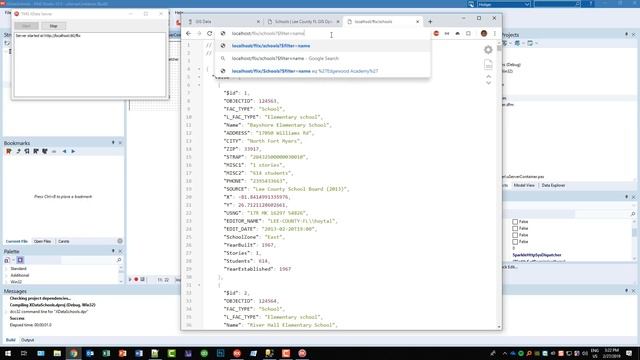Choose the first localhost $filter=name suggestion
This screenshot has height=360, width=640.
pos(322,46)
